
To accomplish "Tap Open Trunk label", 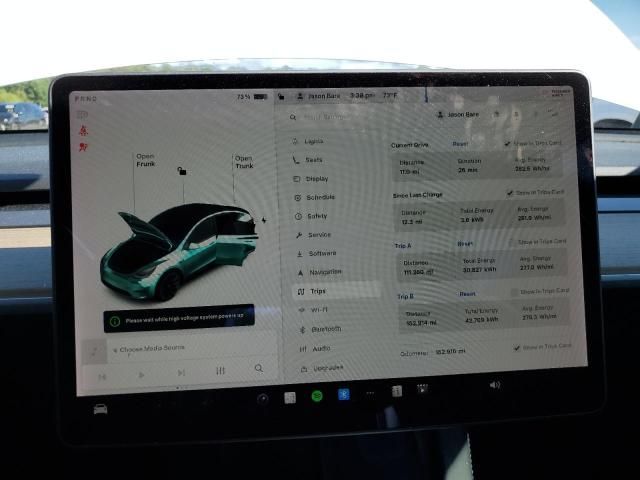I will pos(244,161).
